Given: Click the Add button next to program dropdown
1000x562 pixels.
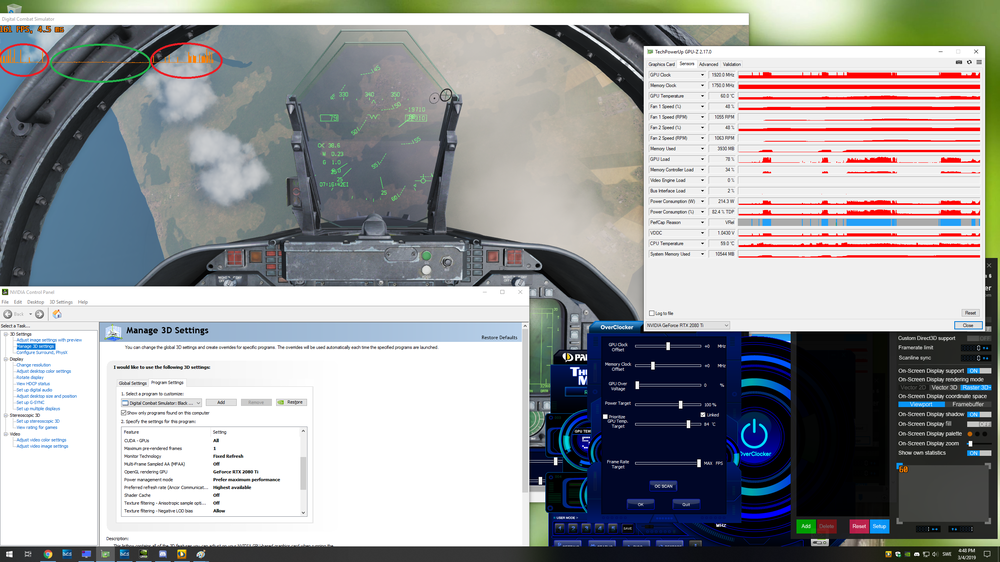Looking at the screenshot, I should tap(221, 403).
